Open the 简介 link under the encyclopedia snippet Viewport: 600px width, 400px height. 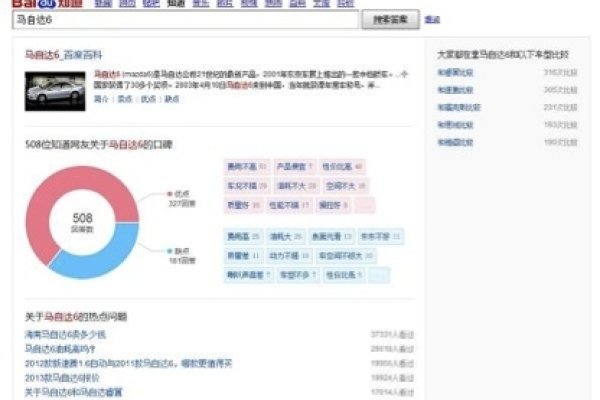click(x=101, y=99)
